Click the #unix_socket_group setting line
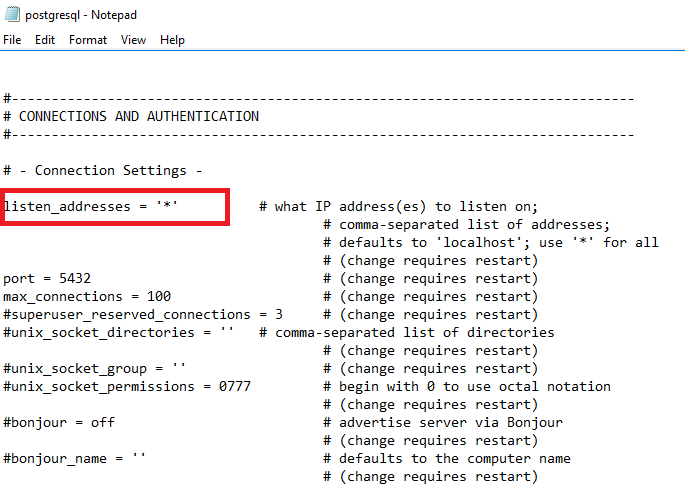685x501 pixels. point(94,369)
